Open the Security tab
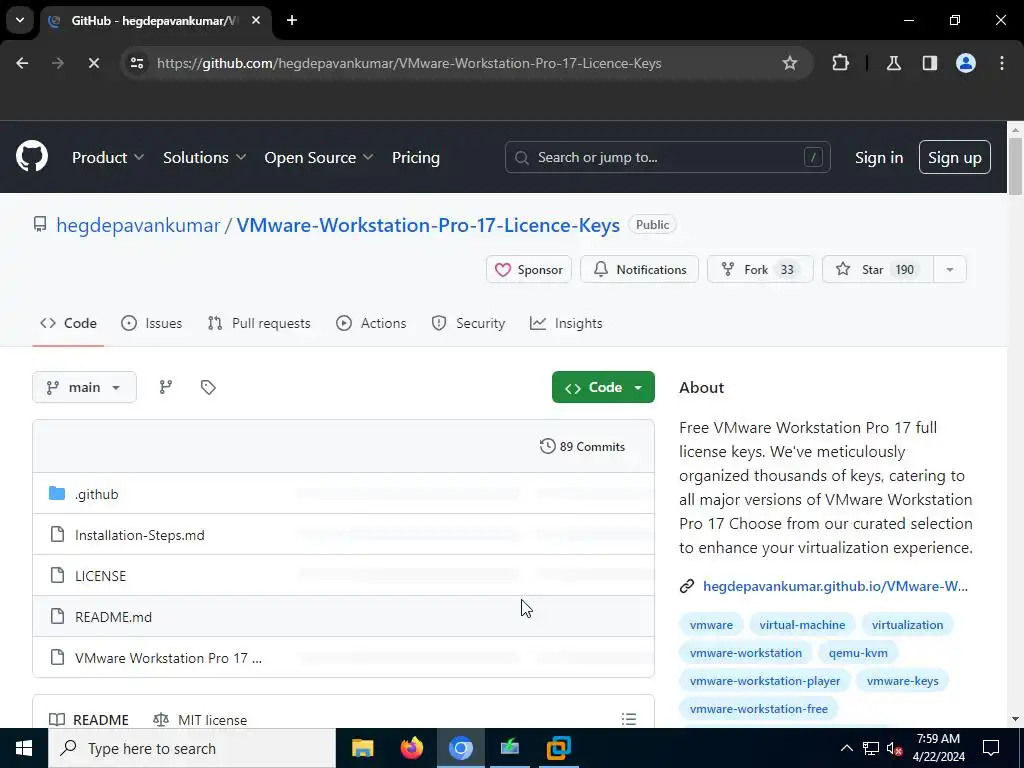1024x768 pixels. (468, 323)
